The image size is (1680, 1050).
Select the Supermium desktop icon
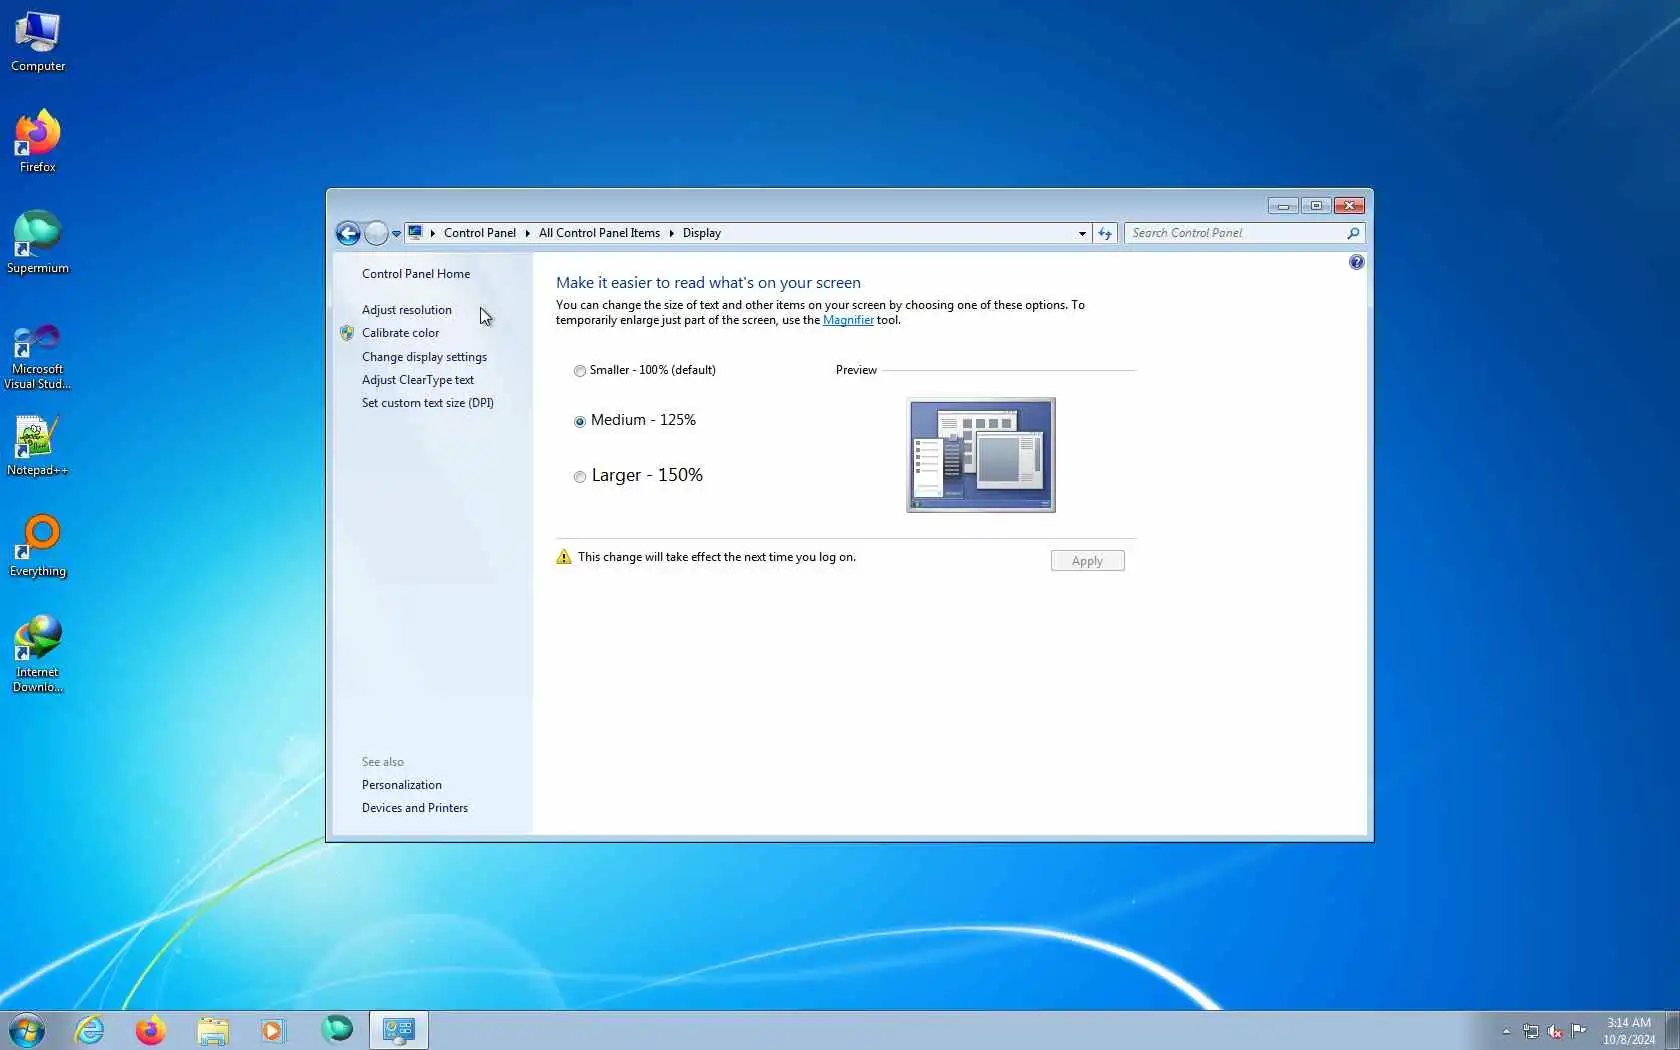pyautogui.click(x=38, y=243)
